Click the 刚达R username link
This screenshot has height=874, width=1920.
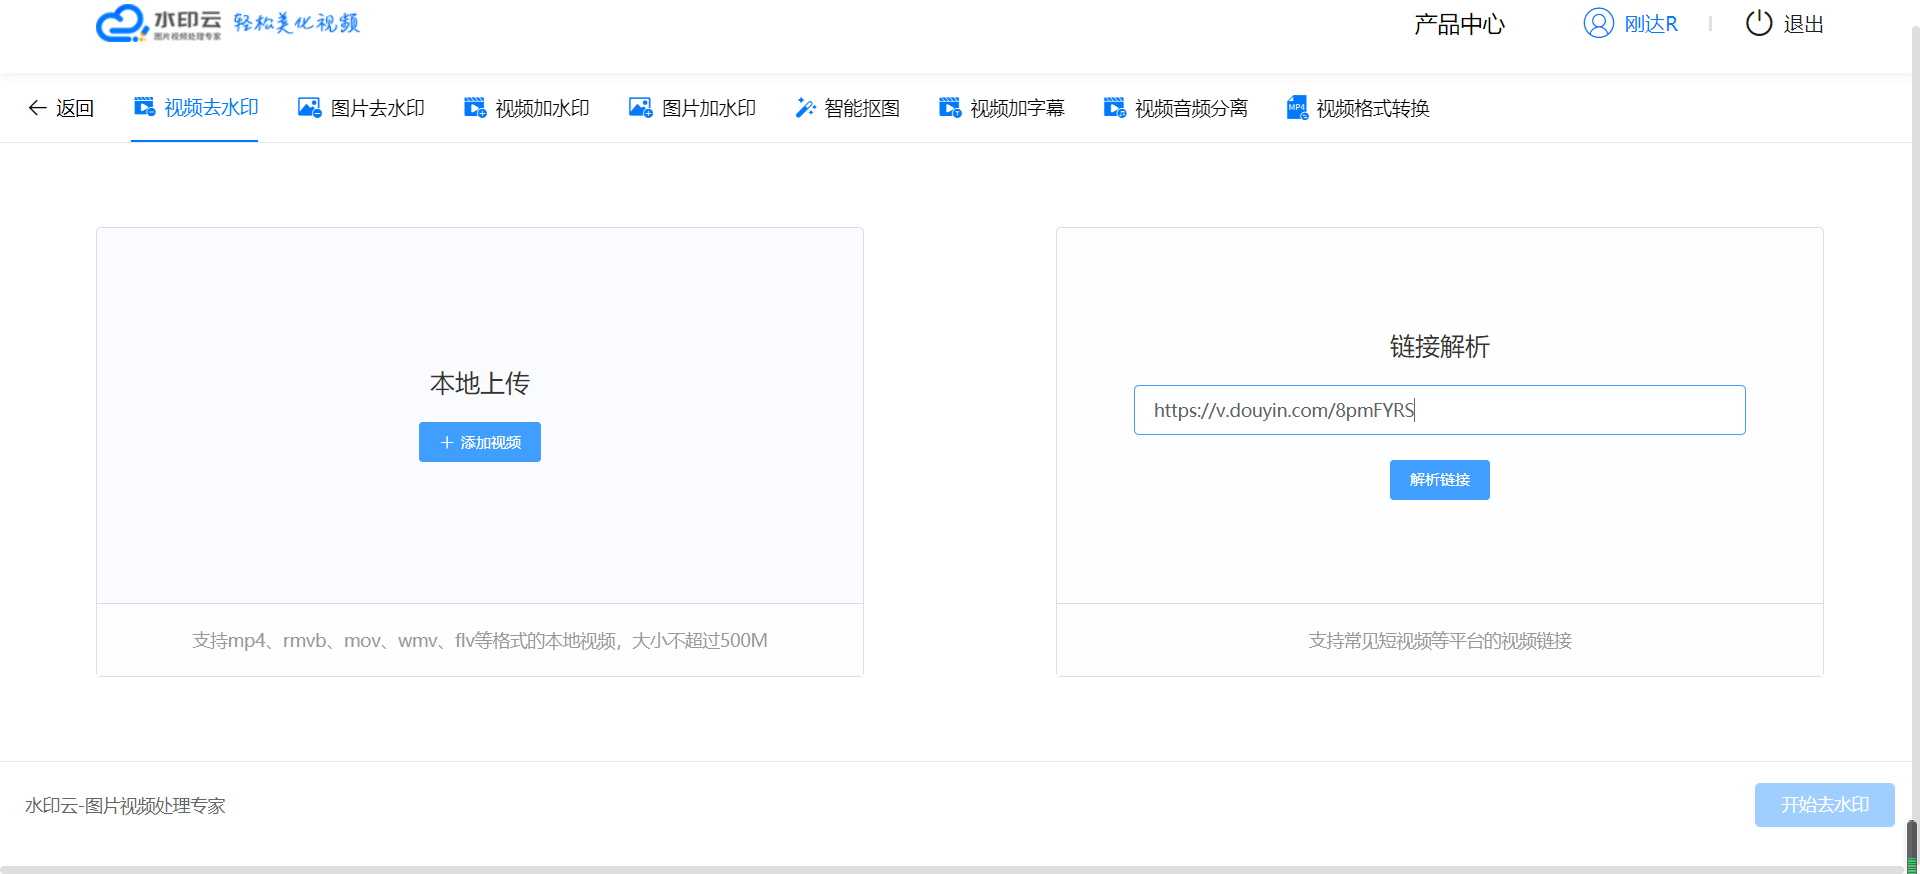click(1651, 24)
